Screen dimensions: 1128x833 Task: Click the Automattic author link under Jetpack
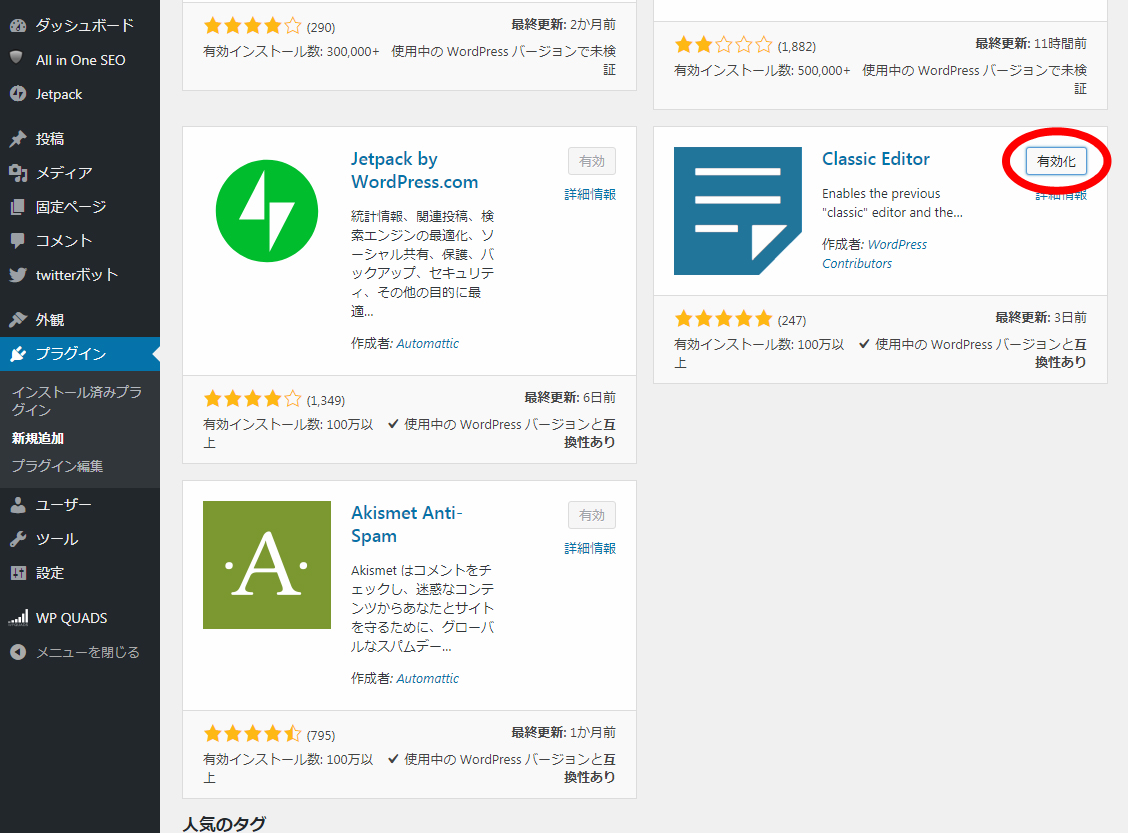[x=427, y=343]
